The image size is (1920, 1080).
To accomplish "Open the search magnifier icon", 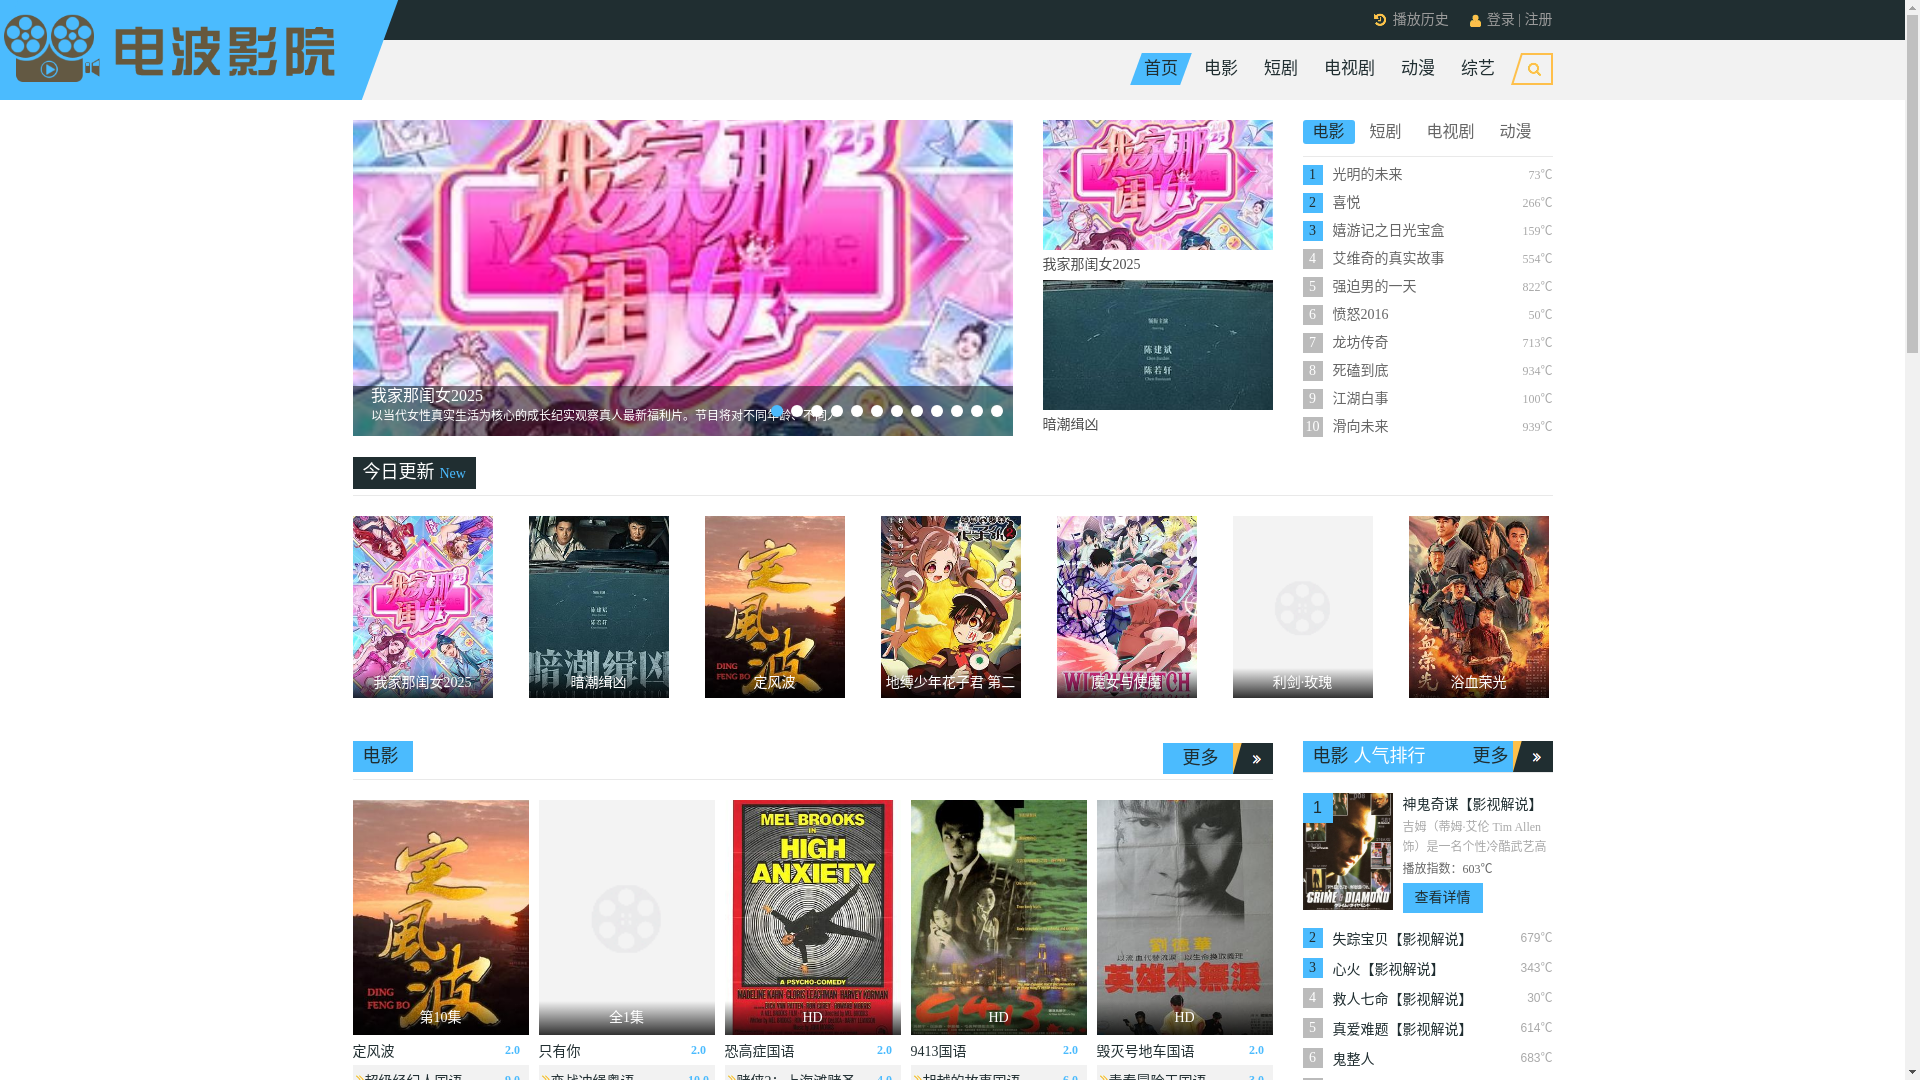I will click(x=1533, y=69).
